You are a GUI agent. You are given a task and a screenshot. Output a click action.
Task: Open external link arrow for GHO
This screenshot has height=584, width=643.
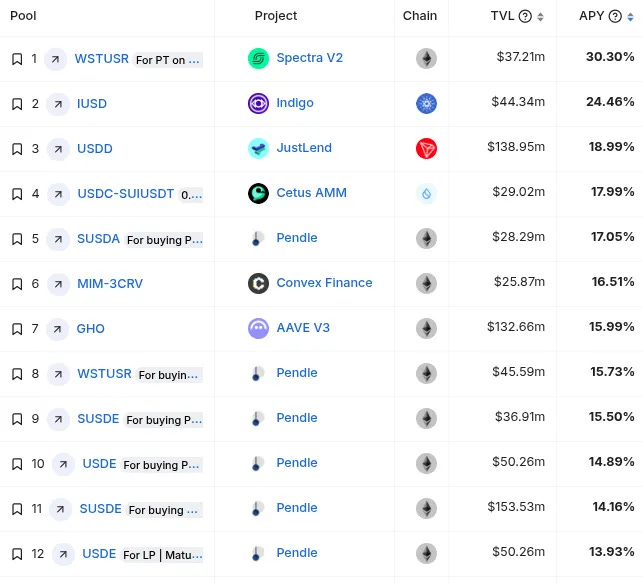tap(57, 329)
